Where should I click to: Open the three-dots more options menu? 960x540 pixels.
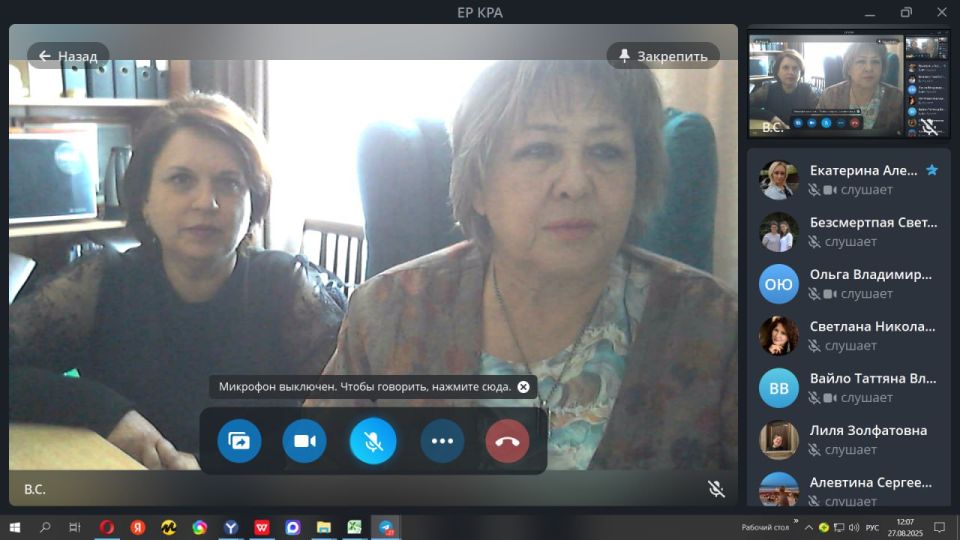[442, 441]
